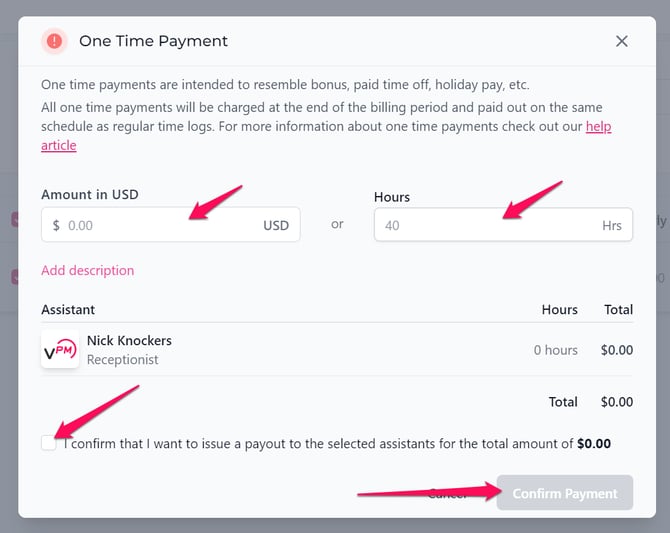Close the One Time Payment dialog
The width and height of the screenshot is (670, 533).
tap(622, 41)
